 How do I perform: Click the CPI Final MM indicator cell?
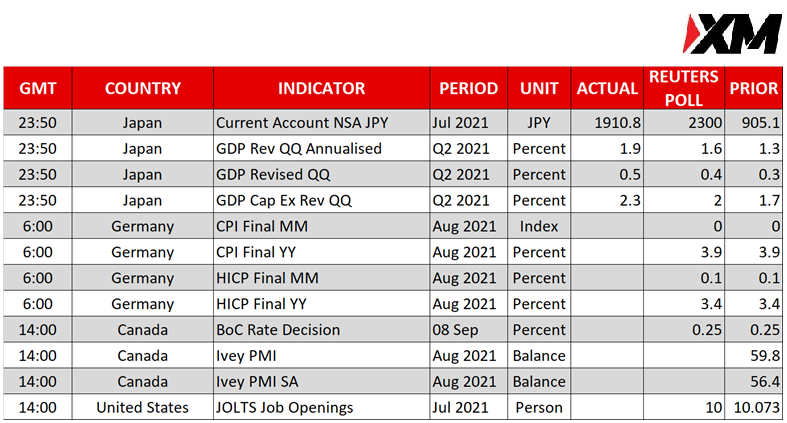321,226
